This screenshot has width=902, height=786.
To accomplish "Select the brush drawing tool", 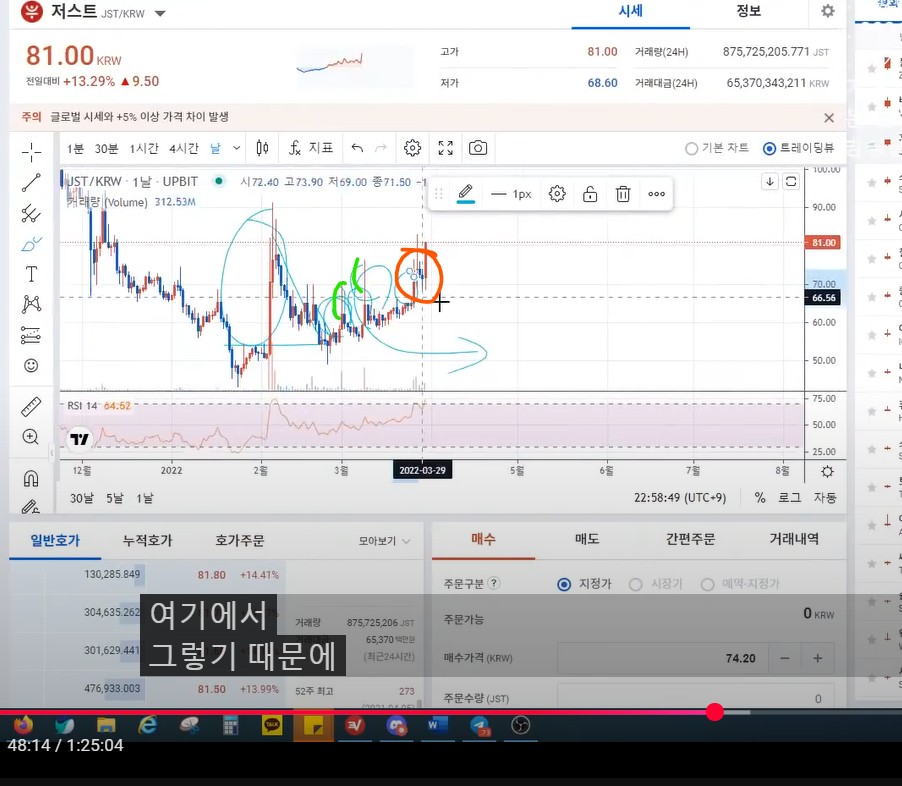I will 31,244.
